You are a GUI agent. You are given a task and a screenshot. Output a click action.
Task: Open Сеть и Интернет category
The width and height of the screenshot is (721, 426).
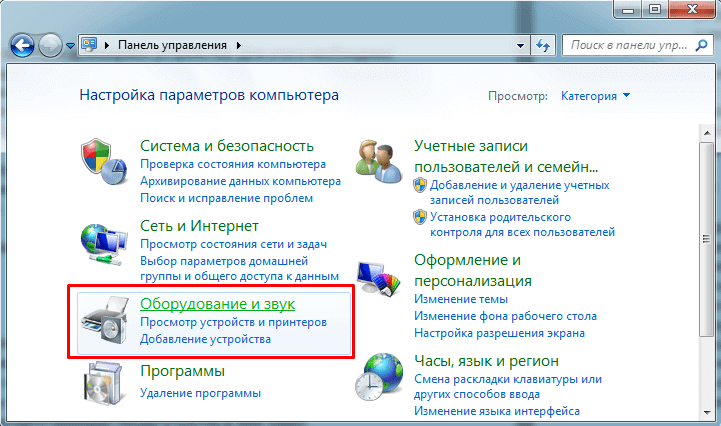[199, 226]
